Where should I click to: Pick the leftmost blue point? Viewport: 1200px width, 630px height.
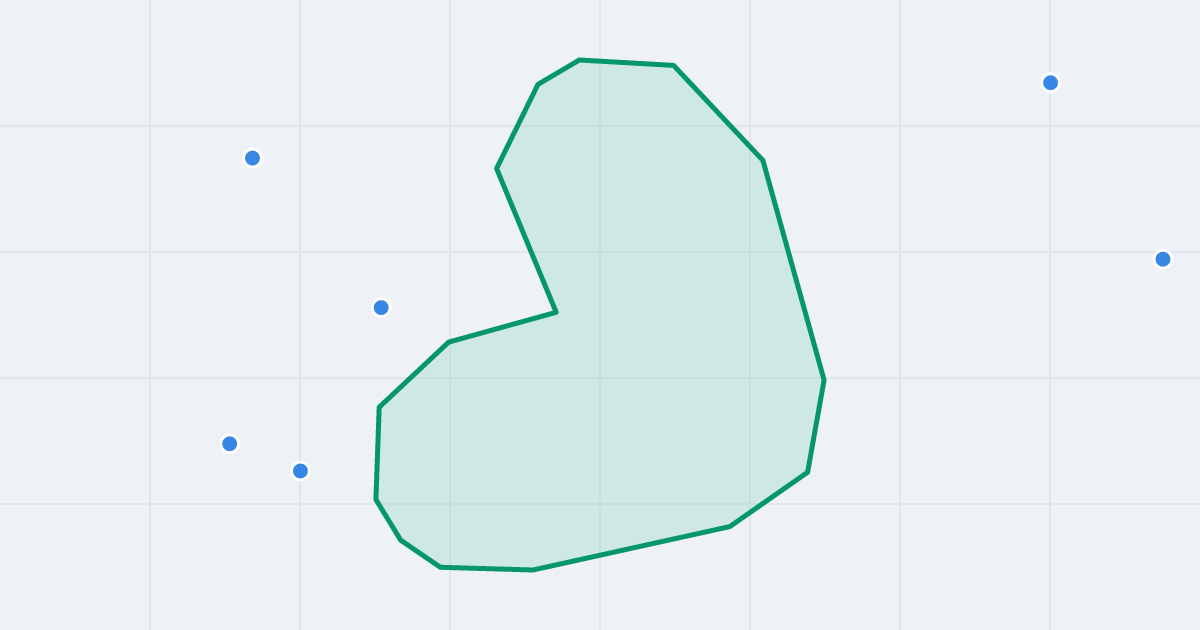point(230,444)
